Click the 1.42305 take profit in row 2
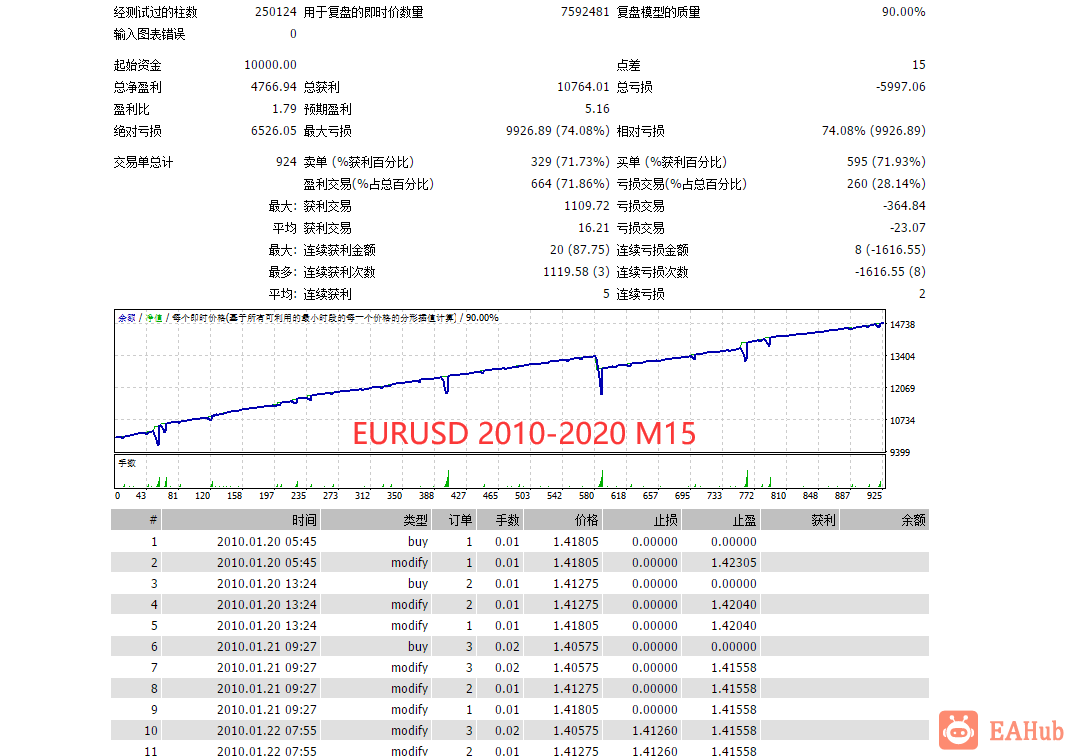This screenshot has height=756, width=1078. pyautogui.click(x=734, y=562)
